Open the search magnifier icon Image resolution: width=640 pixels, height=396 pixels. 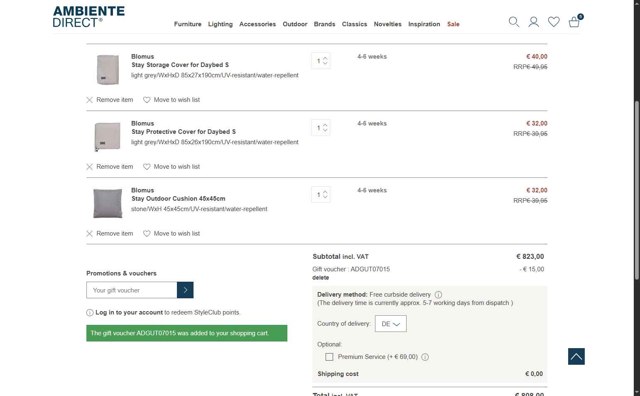[x=514, y=22]
